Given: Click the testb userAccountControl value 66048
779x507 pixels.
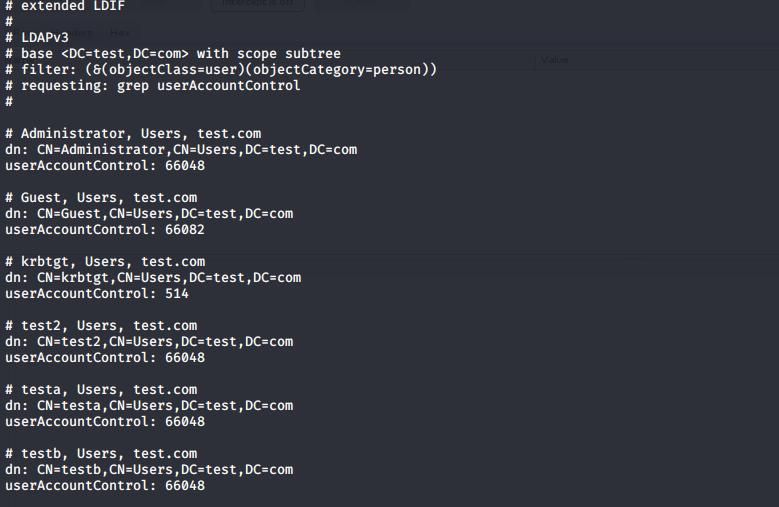Looking at the screenshot, I should click(185, 486).
